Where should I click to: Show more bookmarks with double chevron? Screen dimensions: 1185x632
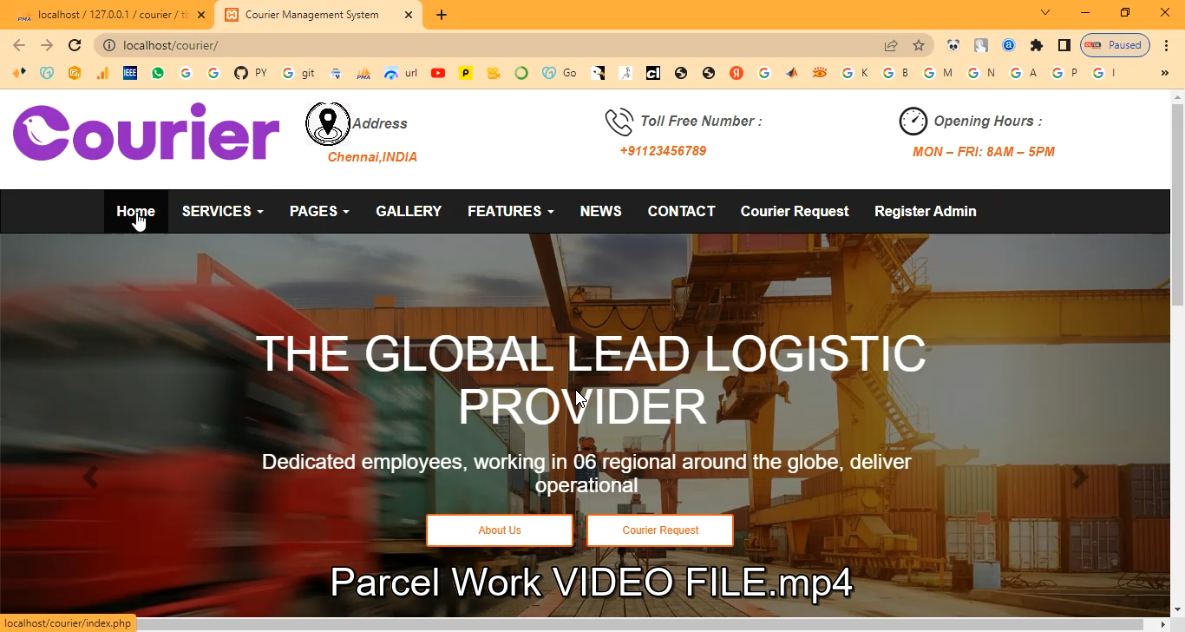coord(1165,73)
